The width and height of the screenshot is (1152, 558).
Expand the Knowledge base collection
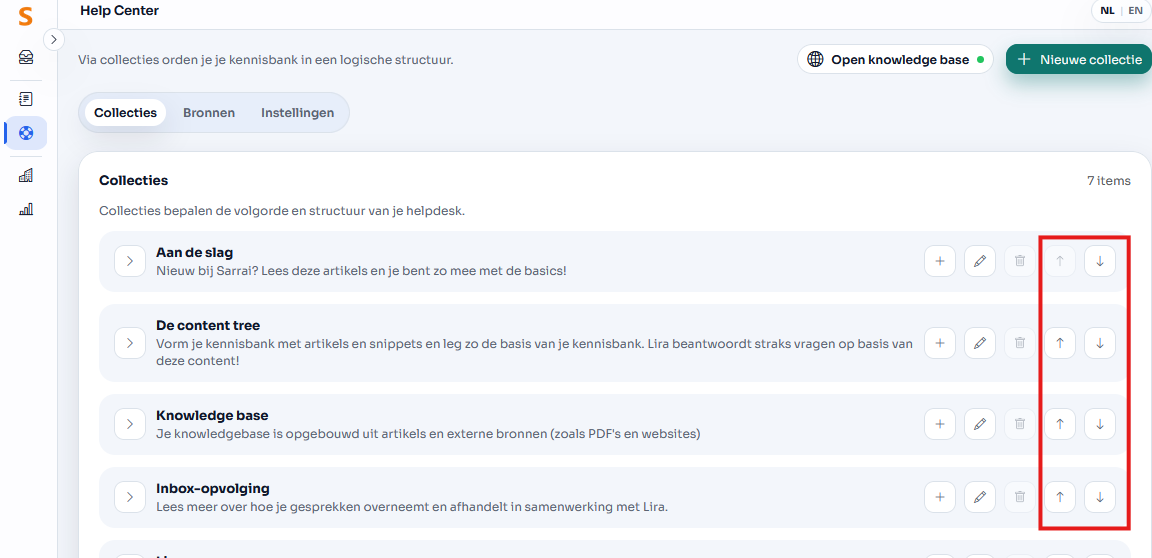coord(130,424)
